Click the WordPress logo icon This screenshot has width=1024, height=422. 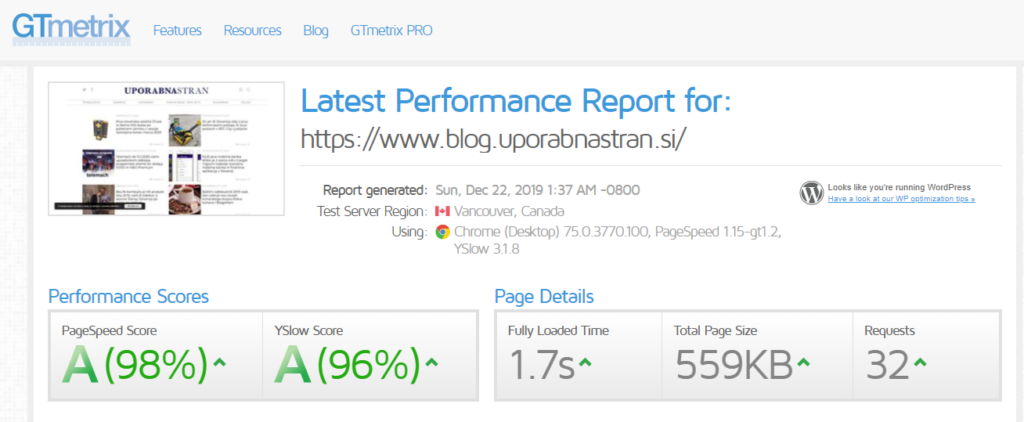[x=812, y=193]
